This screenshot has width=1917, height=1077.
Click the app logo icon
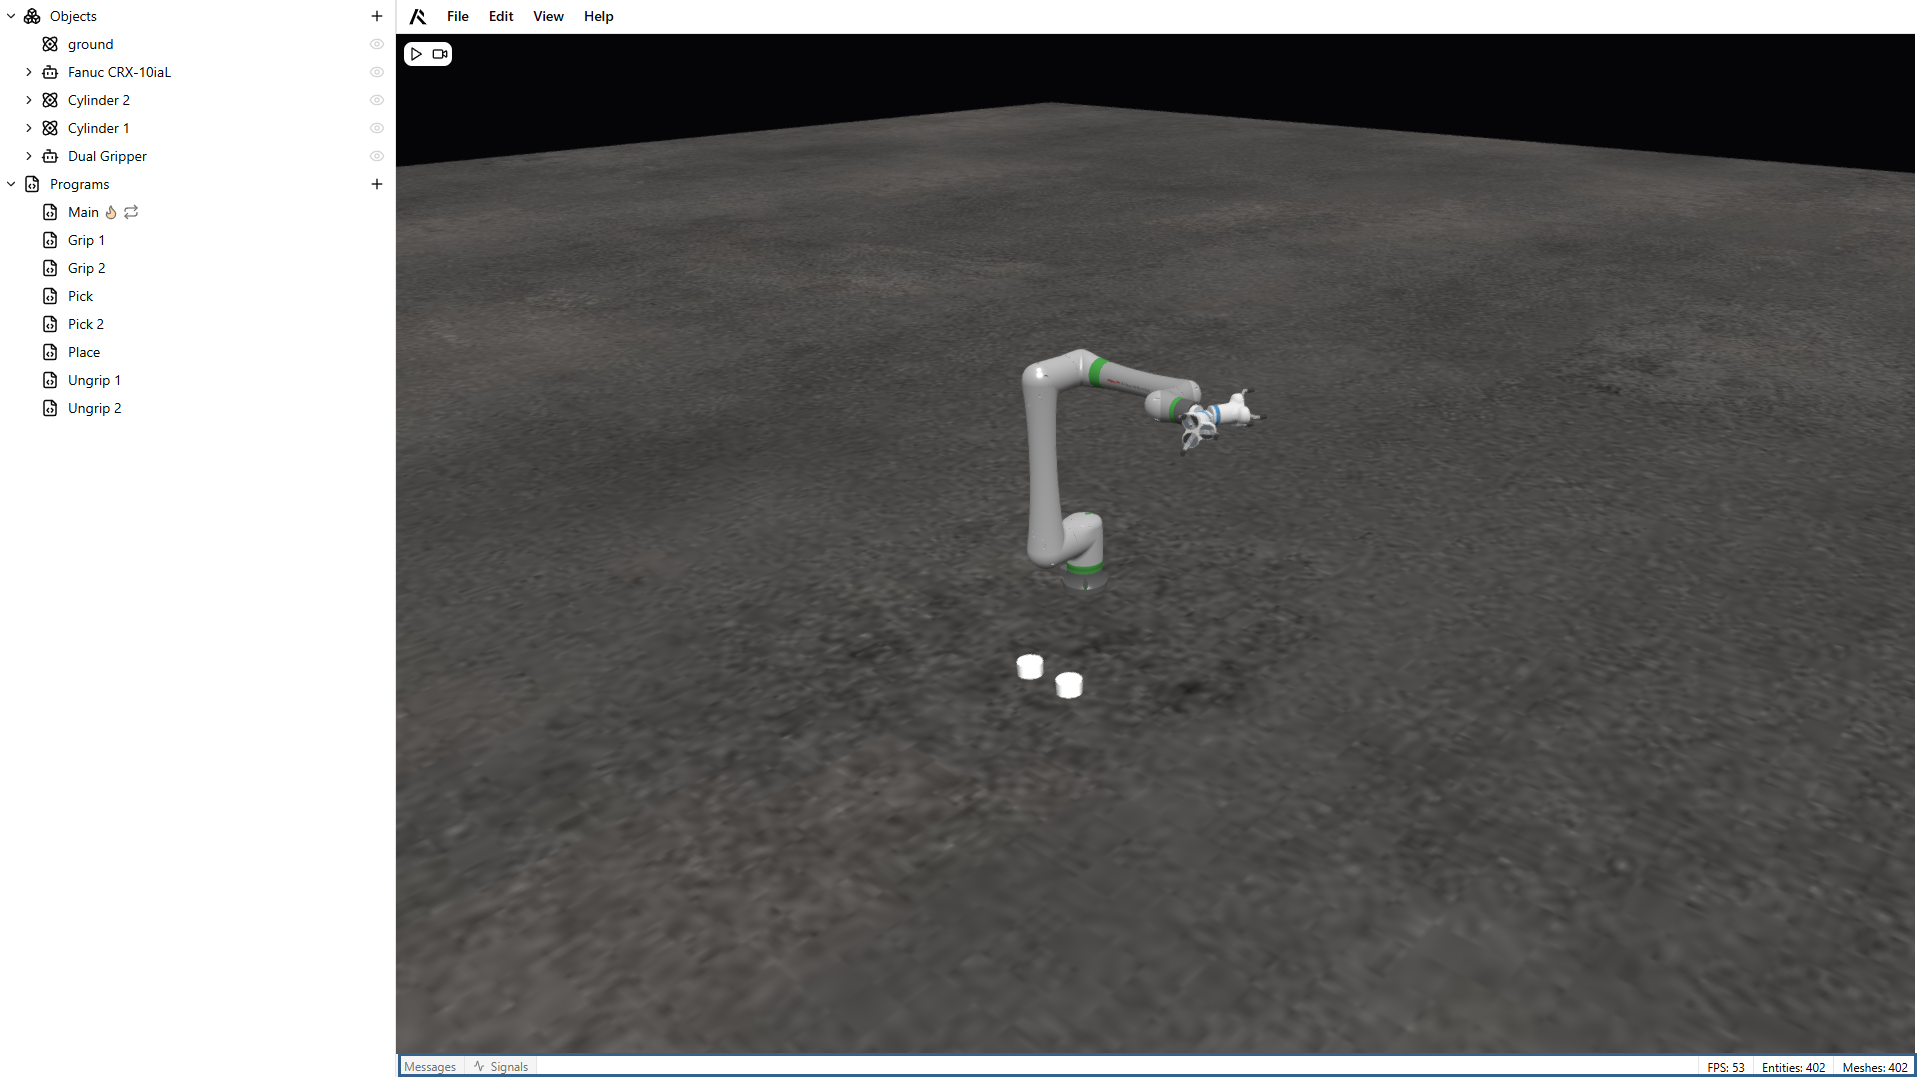(x=418, y=16)
